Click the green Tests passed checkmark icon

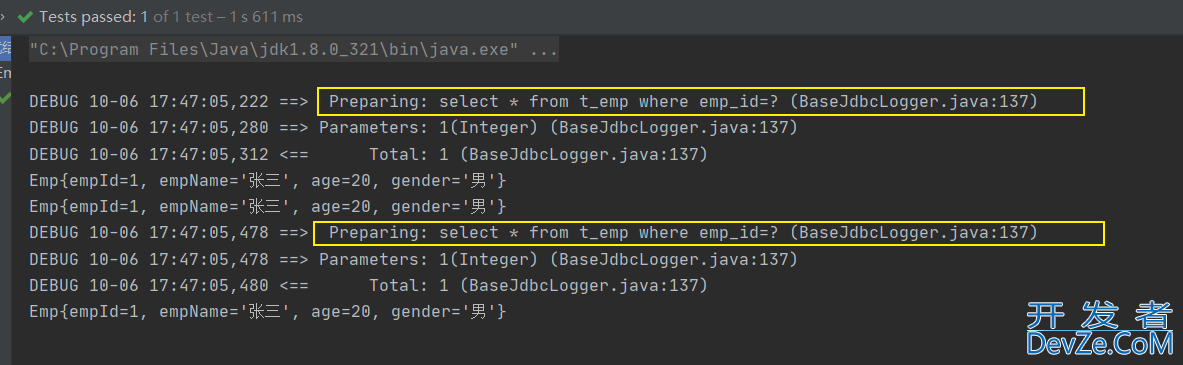tap(25, 16)
